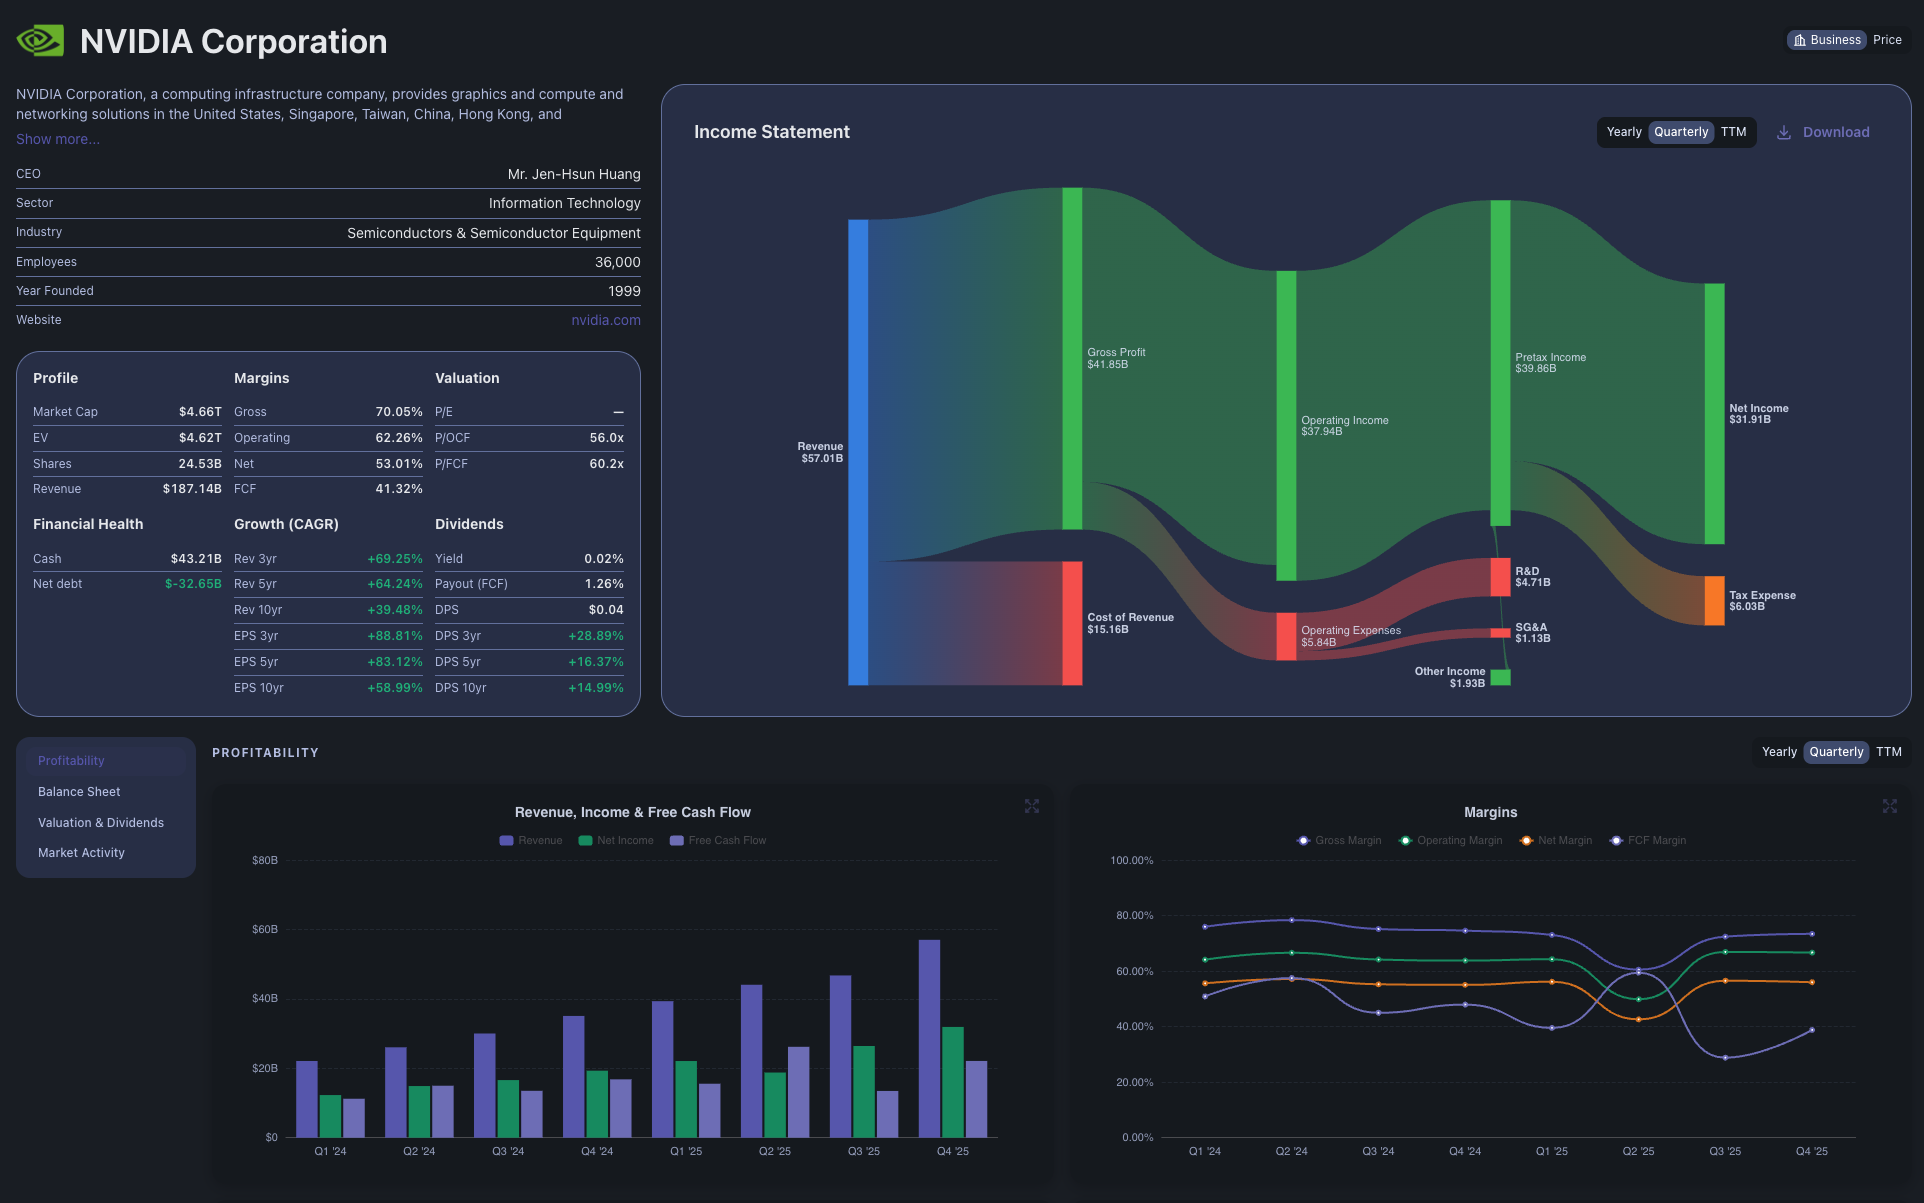
Task: Switch Profitability charts to Yearly
Action: (1779, 752)
